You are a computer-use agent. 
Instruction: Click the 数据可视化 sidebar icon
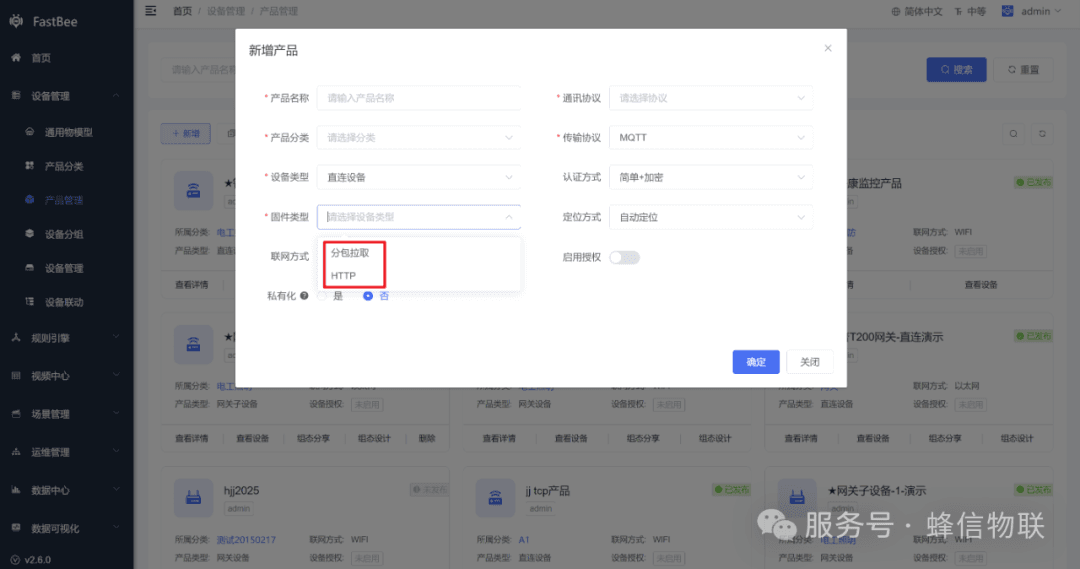pos(16,528)
